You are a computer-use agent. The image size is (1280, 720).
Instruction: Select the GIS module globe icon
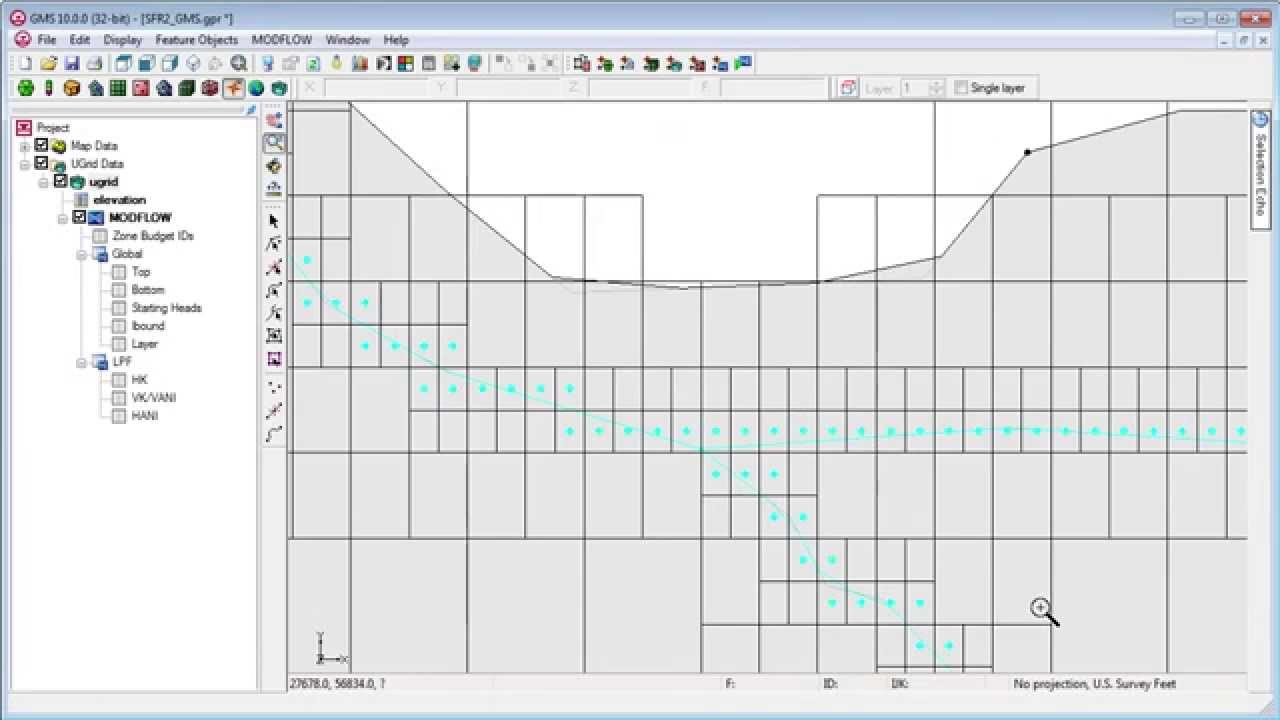tap(256, 88)
